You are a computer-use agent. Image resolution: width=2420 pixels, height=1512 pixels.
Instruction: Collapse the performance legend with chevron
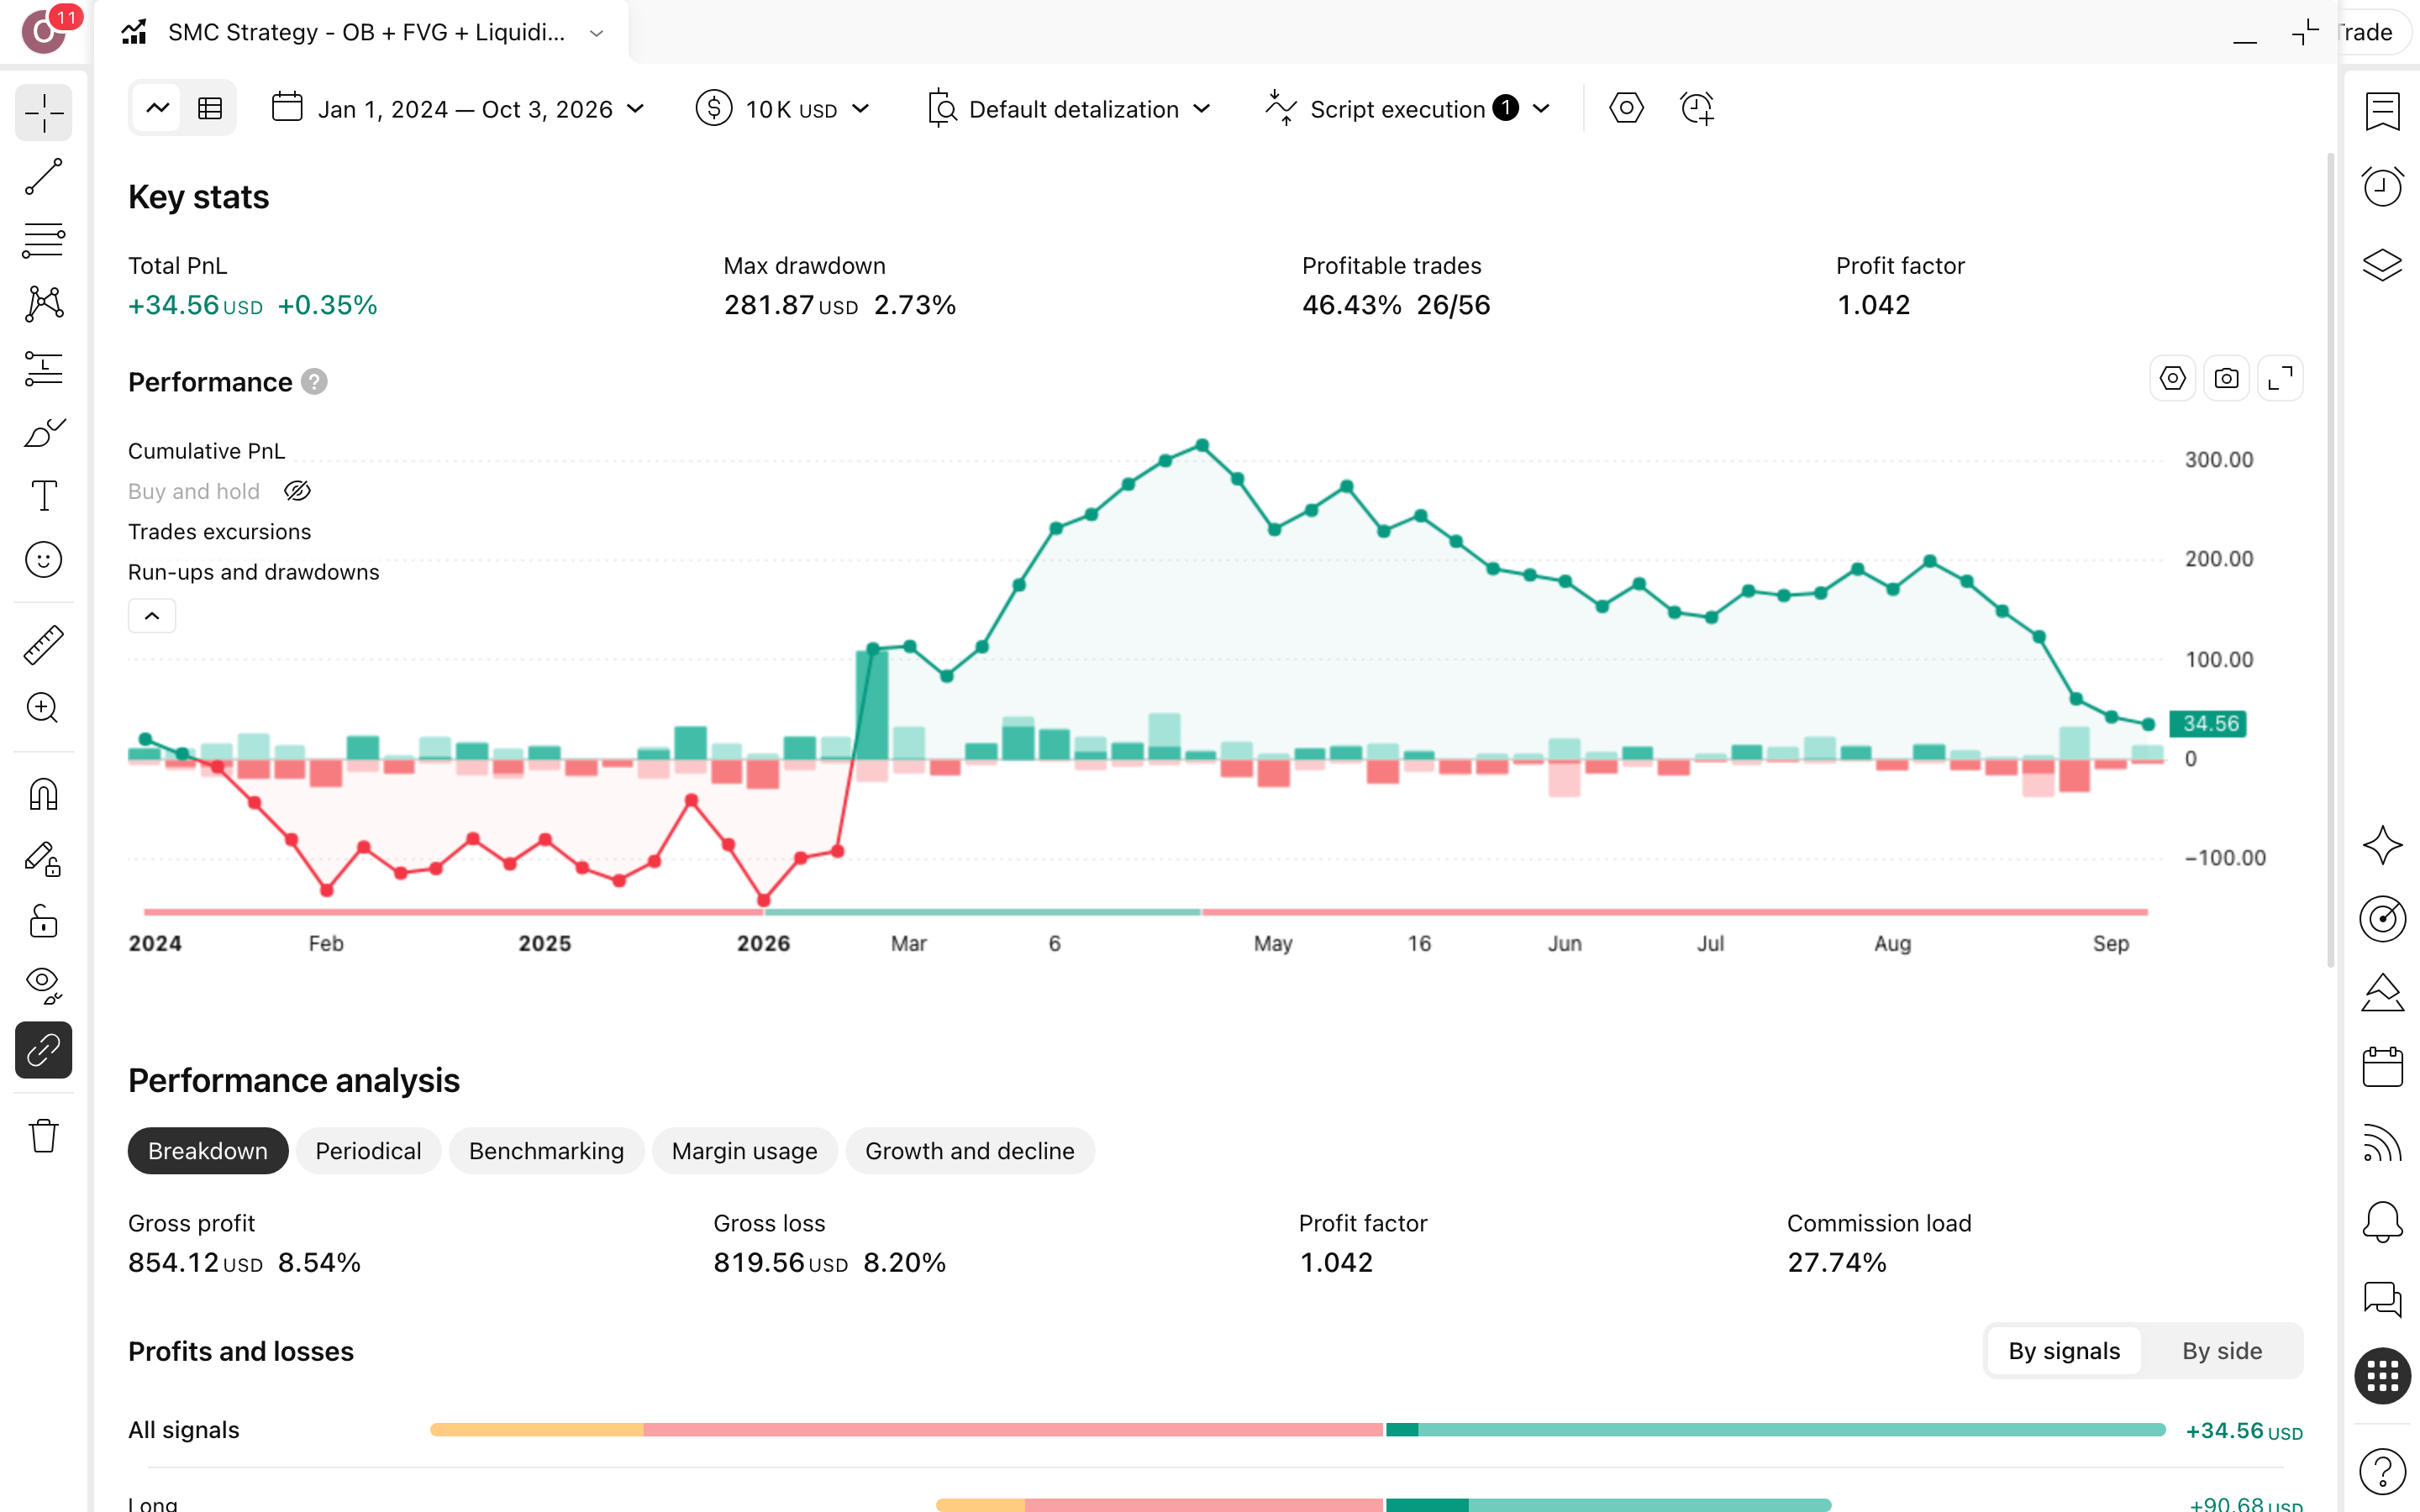pos(152,616)
